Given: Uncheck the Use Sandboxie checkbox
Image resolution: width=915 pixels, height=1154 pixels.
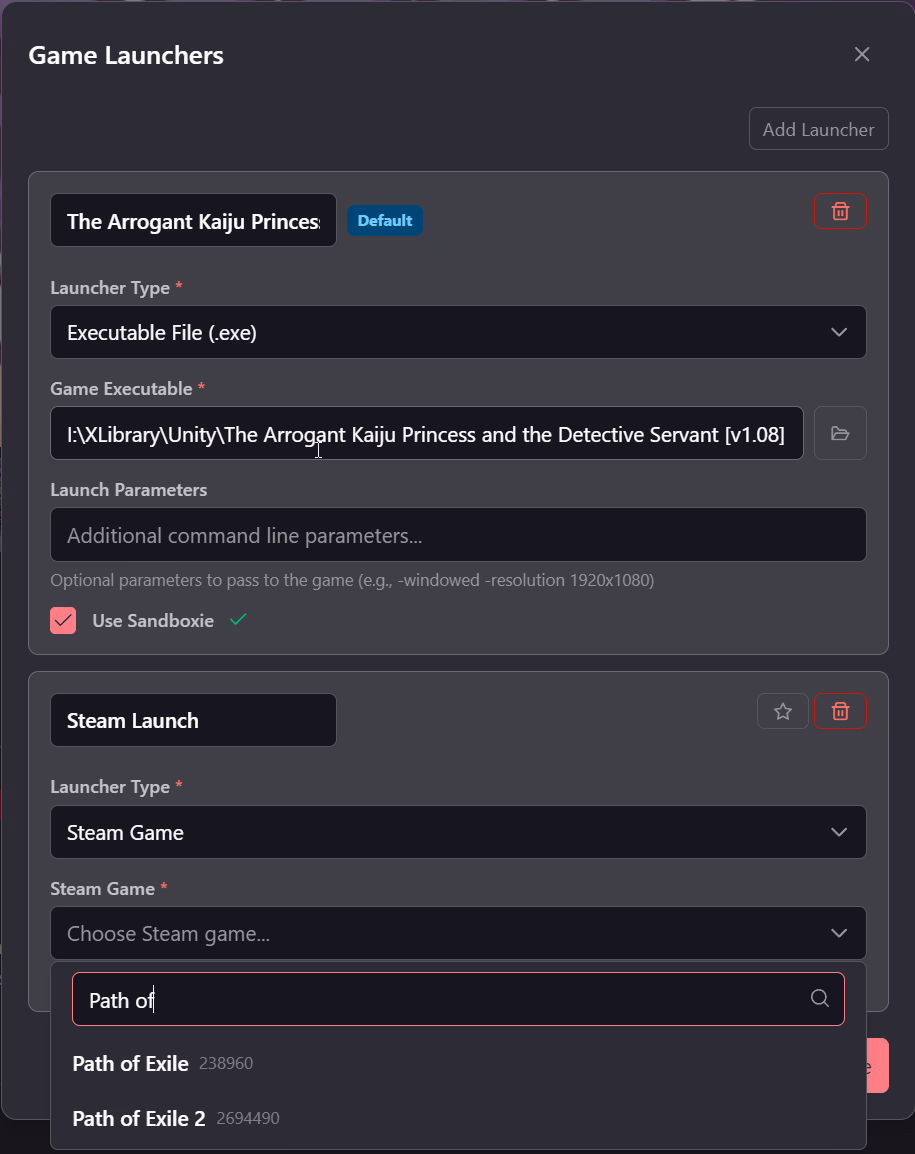Looking at the screenshot, I should [63, 620].
